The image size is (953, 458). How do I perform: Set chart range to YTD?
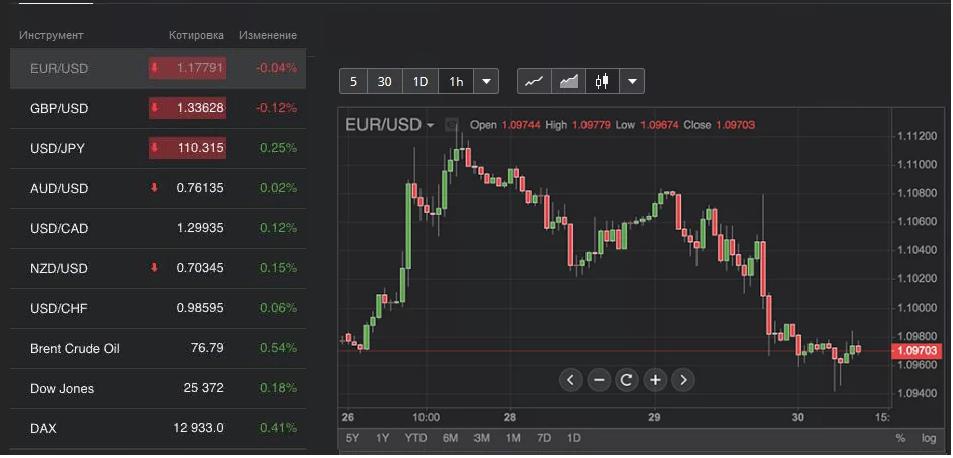(416, 438)
